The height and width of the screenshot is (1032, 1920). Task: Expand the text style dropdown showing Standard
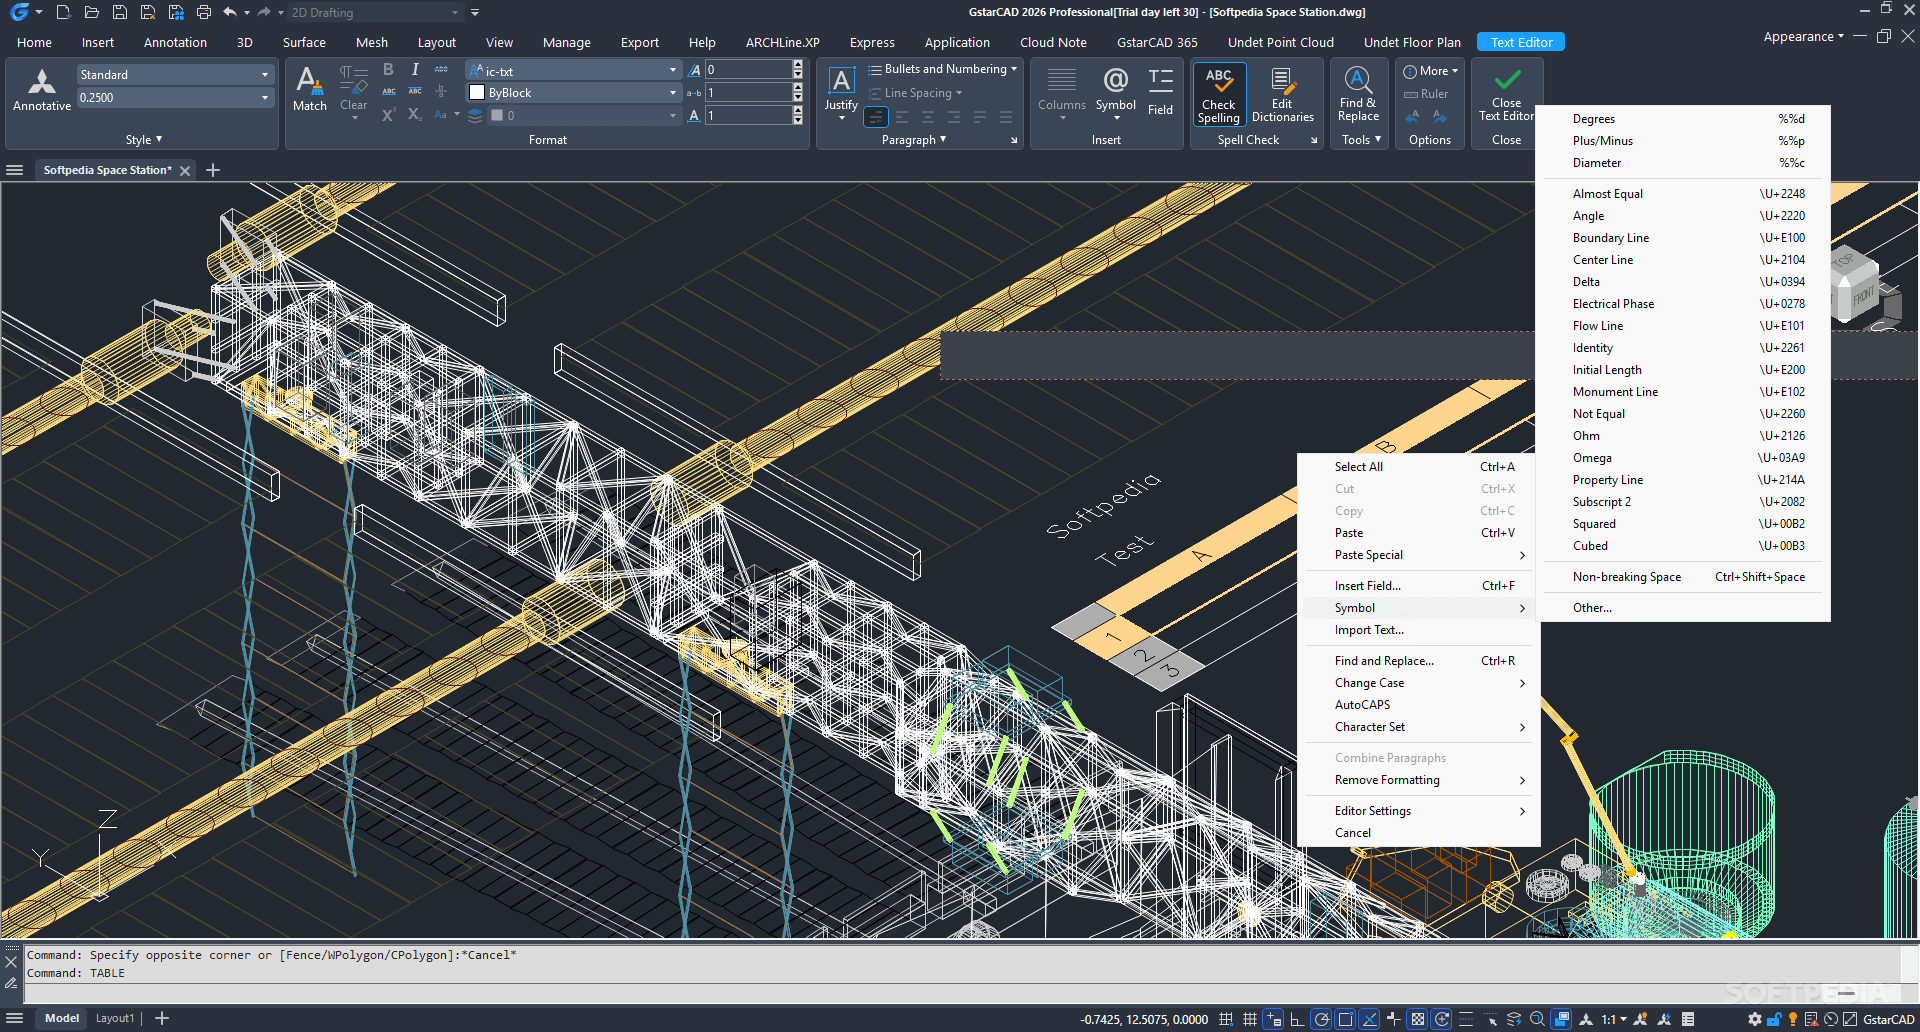(265, 74)
